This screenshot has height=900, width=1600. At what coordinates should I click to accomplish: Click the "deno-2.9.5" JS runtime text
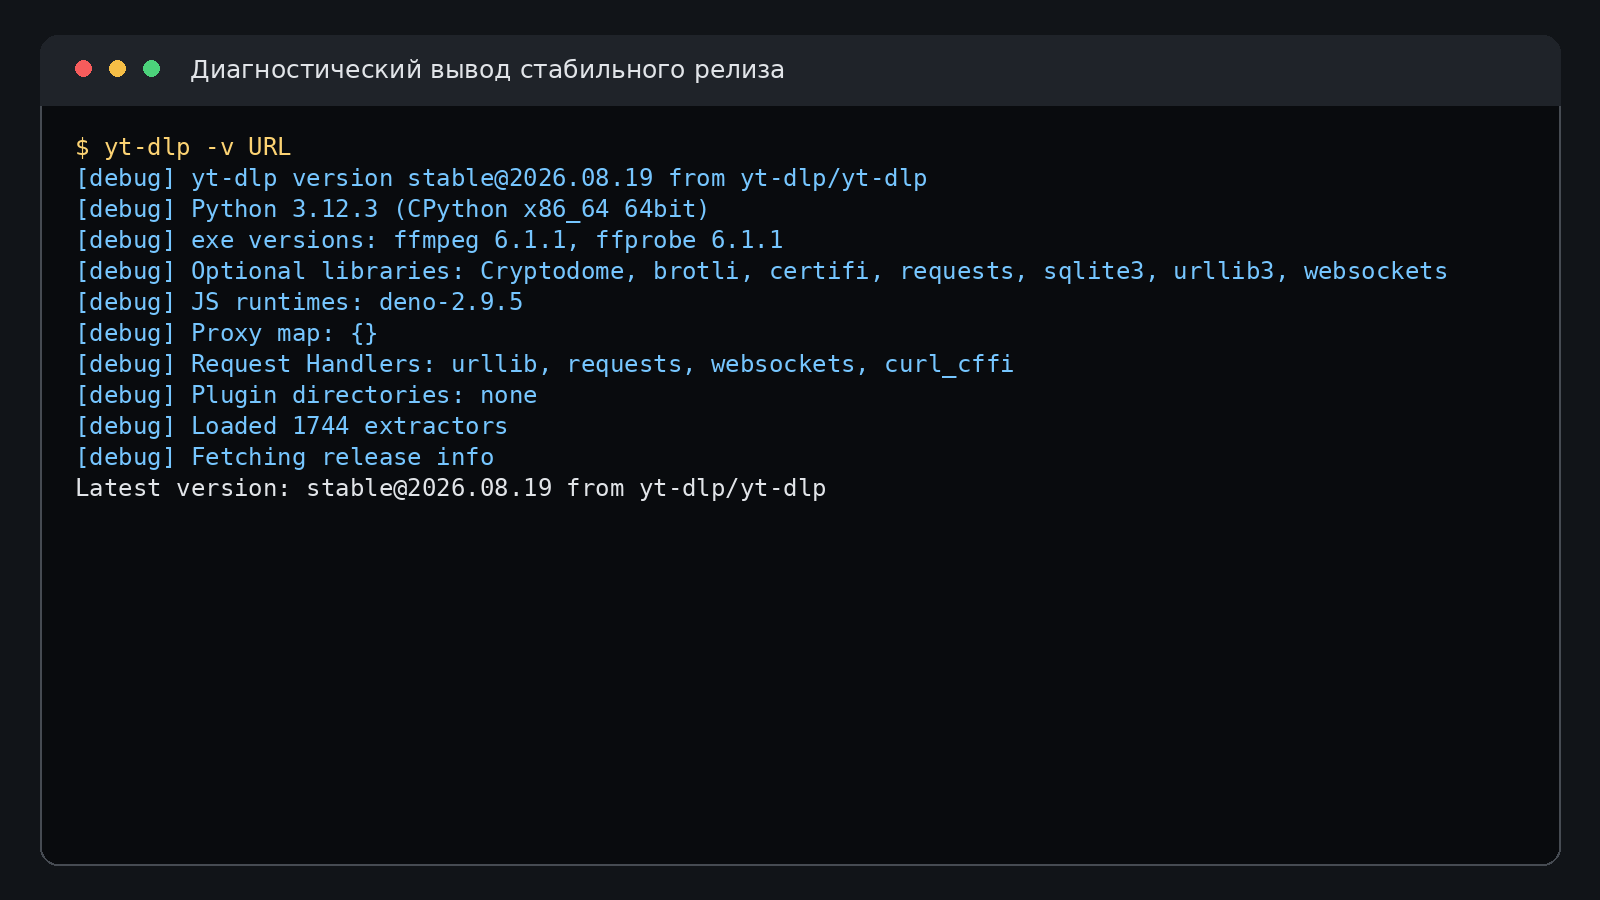[x=451, y=302]
